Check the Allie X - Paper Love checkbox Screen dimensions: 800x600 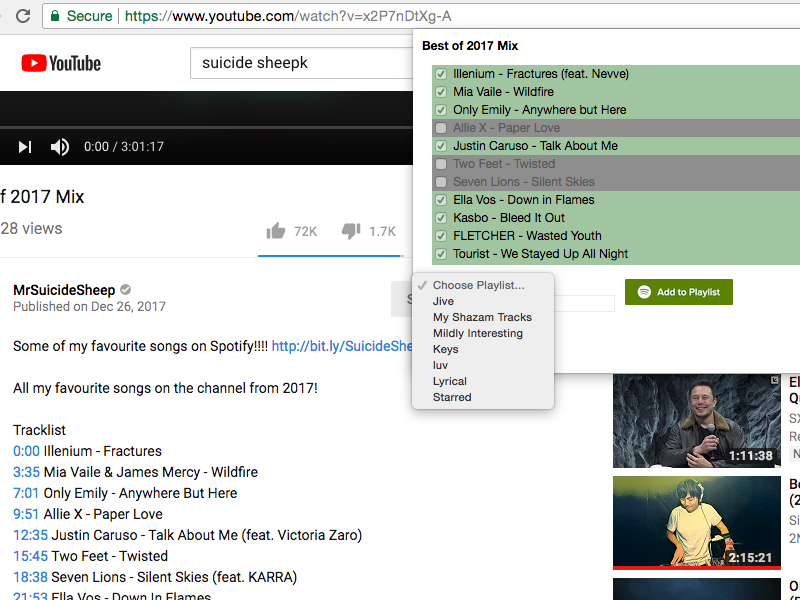pos(441,128)
